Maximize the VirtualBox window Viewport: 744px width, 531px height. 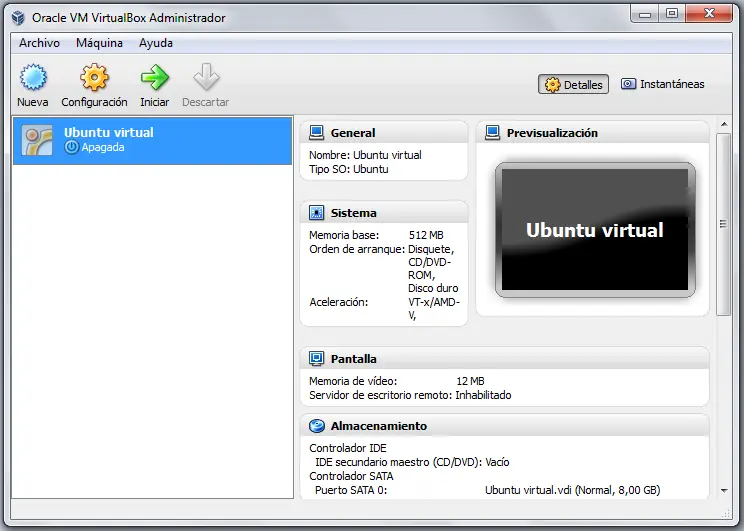click(x=671, y=14)
